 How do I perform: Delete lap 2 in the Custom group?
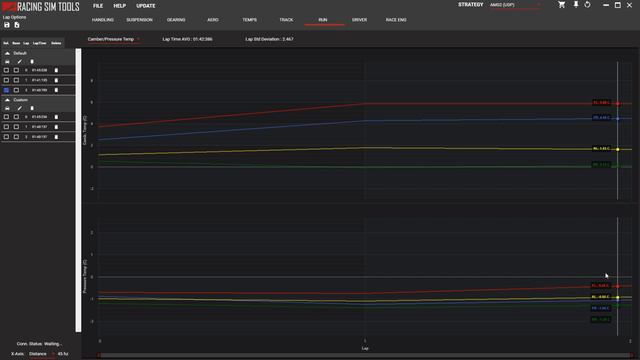coord(56,137)
